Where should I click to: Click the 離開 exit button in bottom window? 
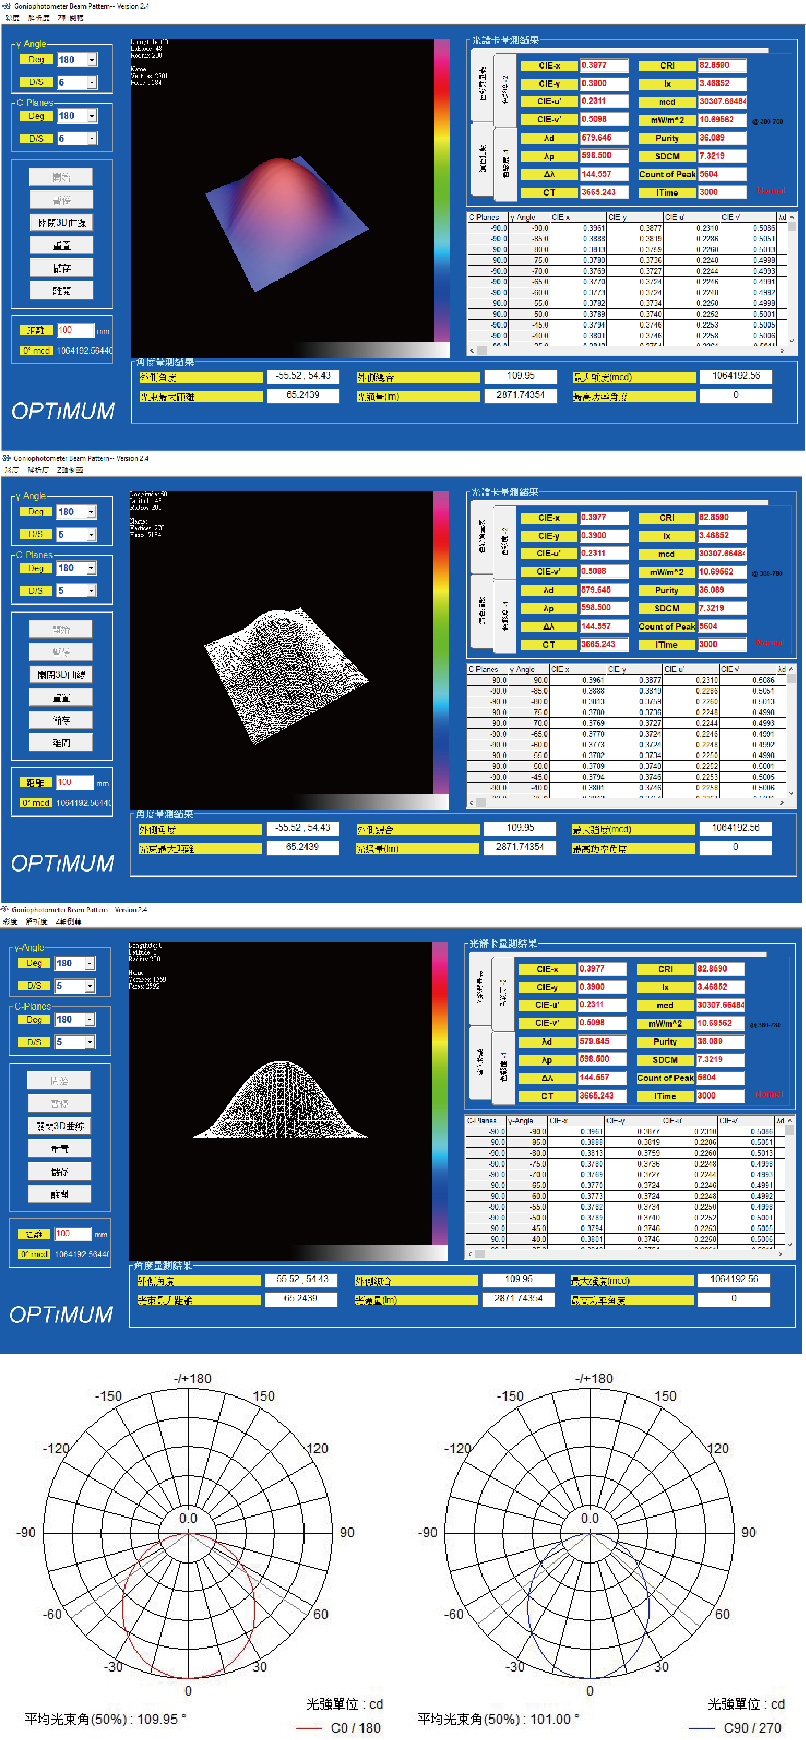click(59, 1194)
